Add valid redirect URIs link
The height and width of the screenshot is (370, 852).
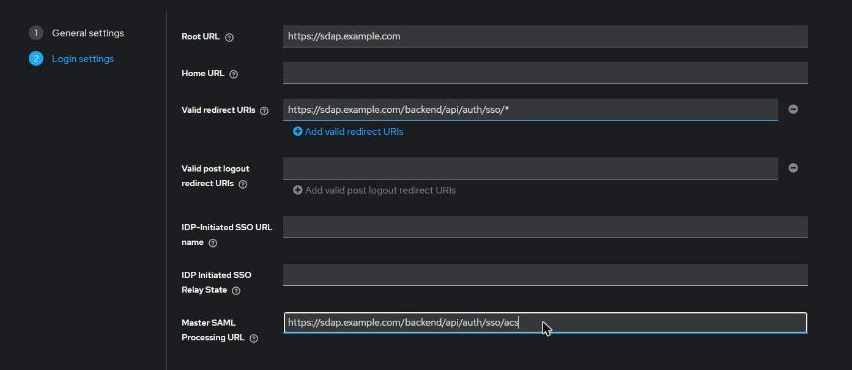(348, 131)
